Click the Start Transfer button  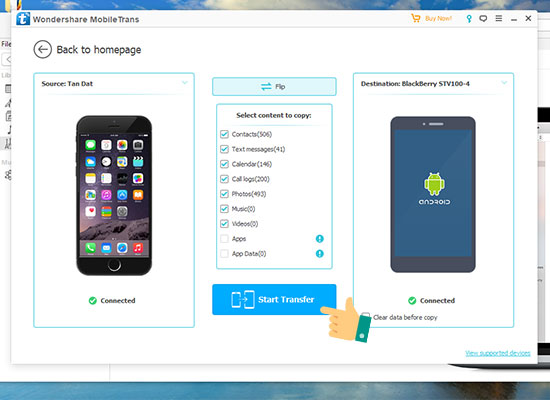pos(274,299)
